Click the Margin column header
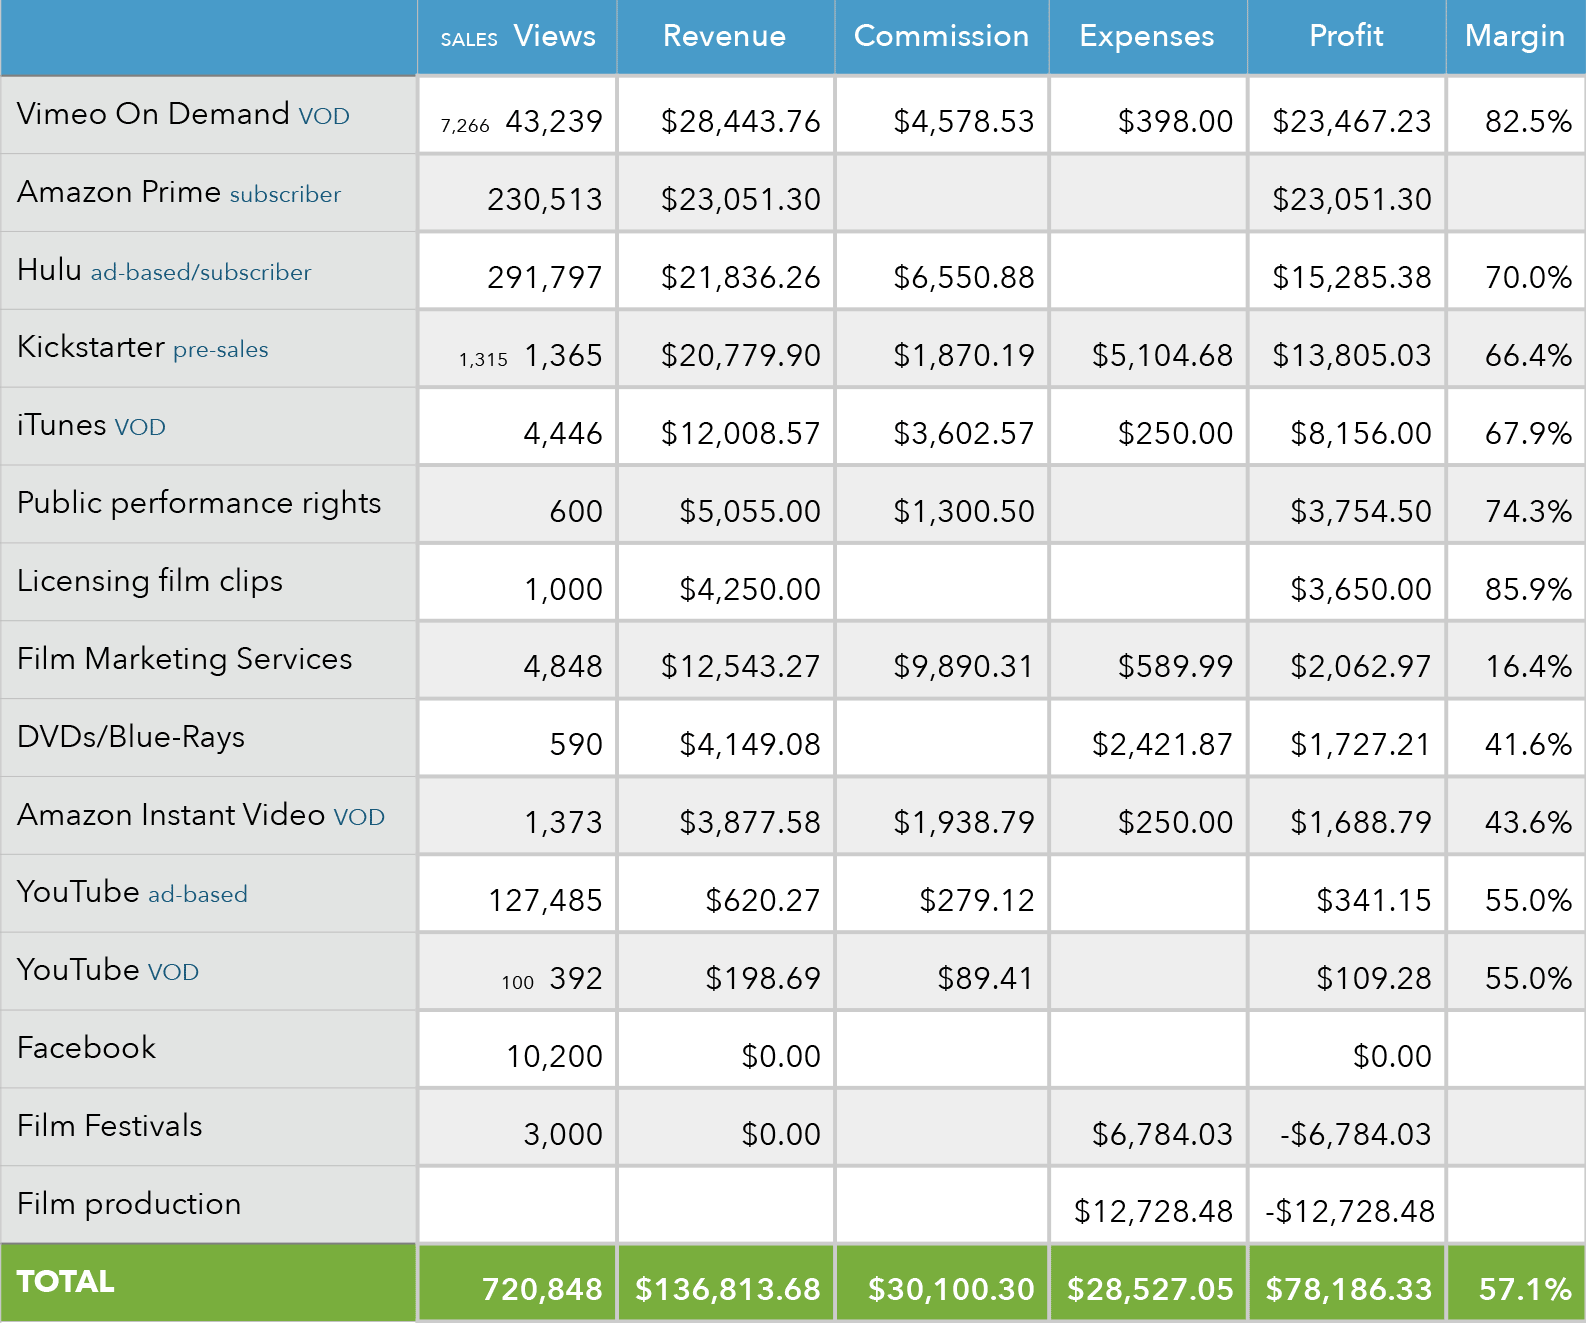The height and width of the screenshot is (1323, 1586). pyautogui.click(x=1515, y=37)
